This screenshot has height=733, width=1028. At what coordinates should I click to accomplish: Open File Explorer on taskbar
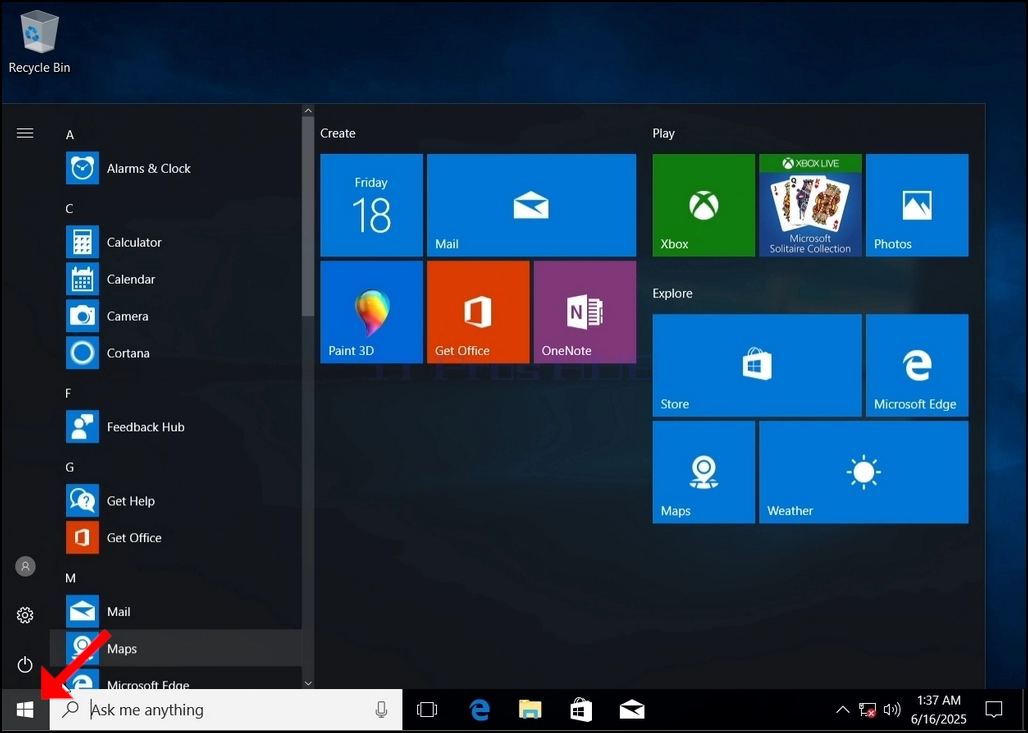(530, 709)
